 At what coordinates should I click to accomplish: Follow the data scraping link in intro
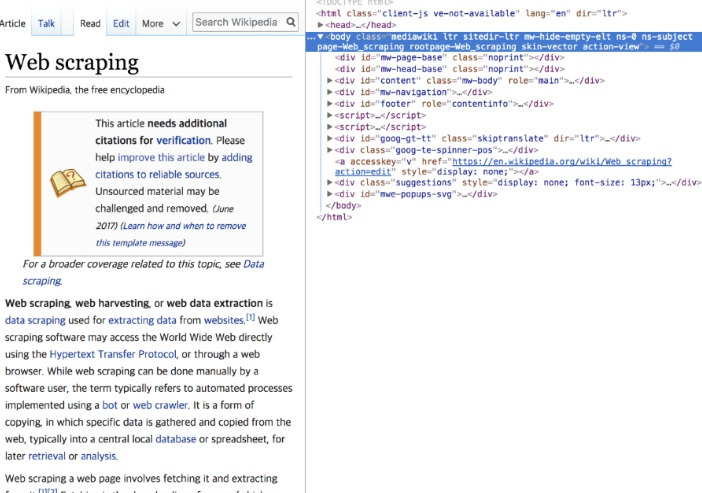point(35,321)
